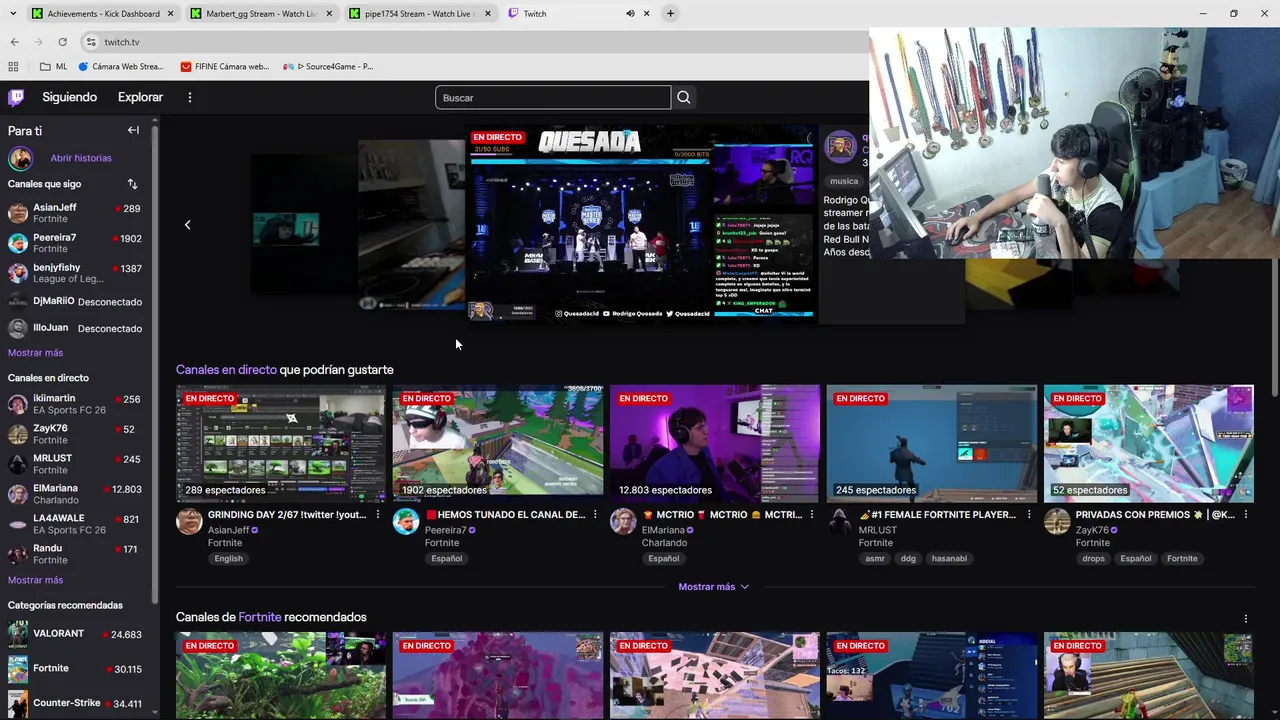
Task: Open Cámara Web Strea... bookmark
Action: (121, 67)
